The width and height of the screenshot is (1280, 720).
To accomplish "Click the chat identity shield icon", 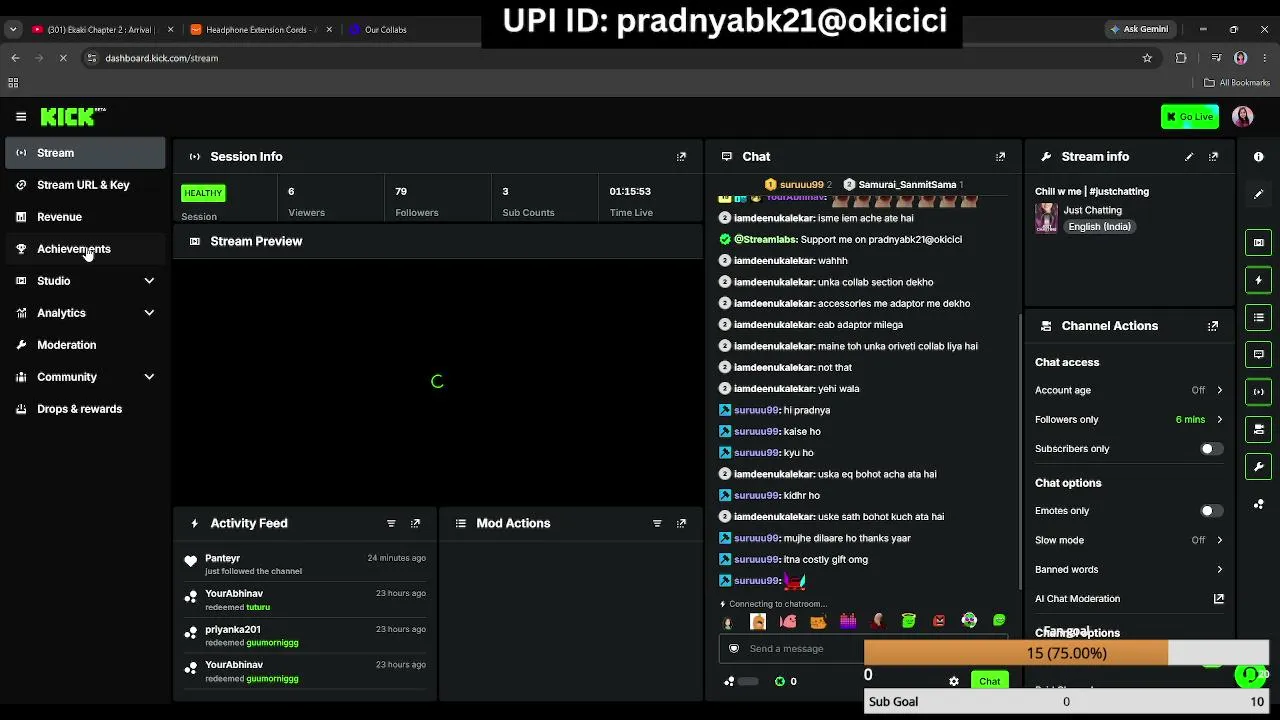I will 734,649.
